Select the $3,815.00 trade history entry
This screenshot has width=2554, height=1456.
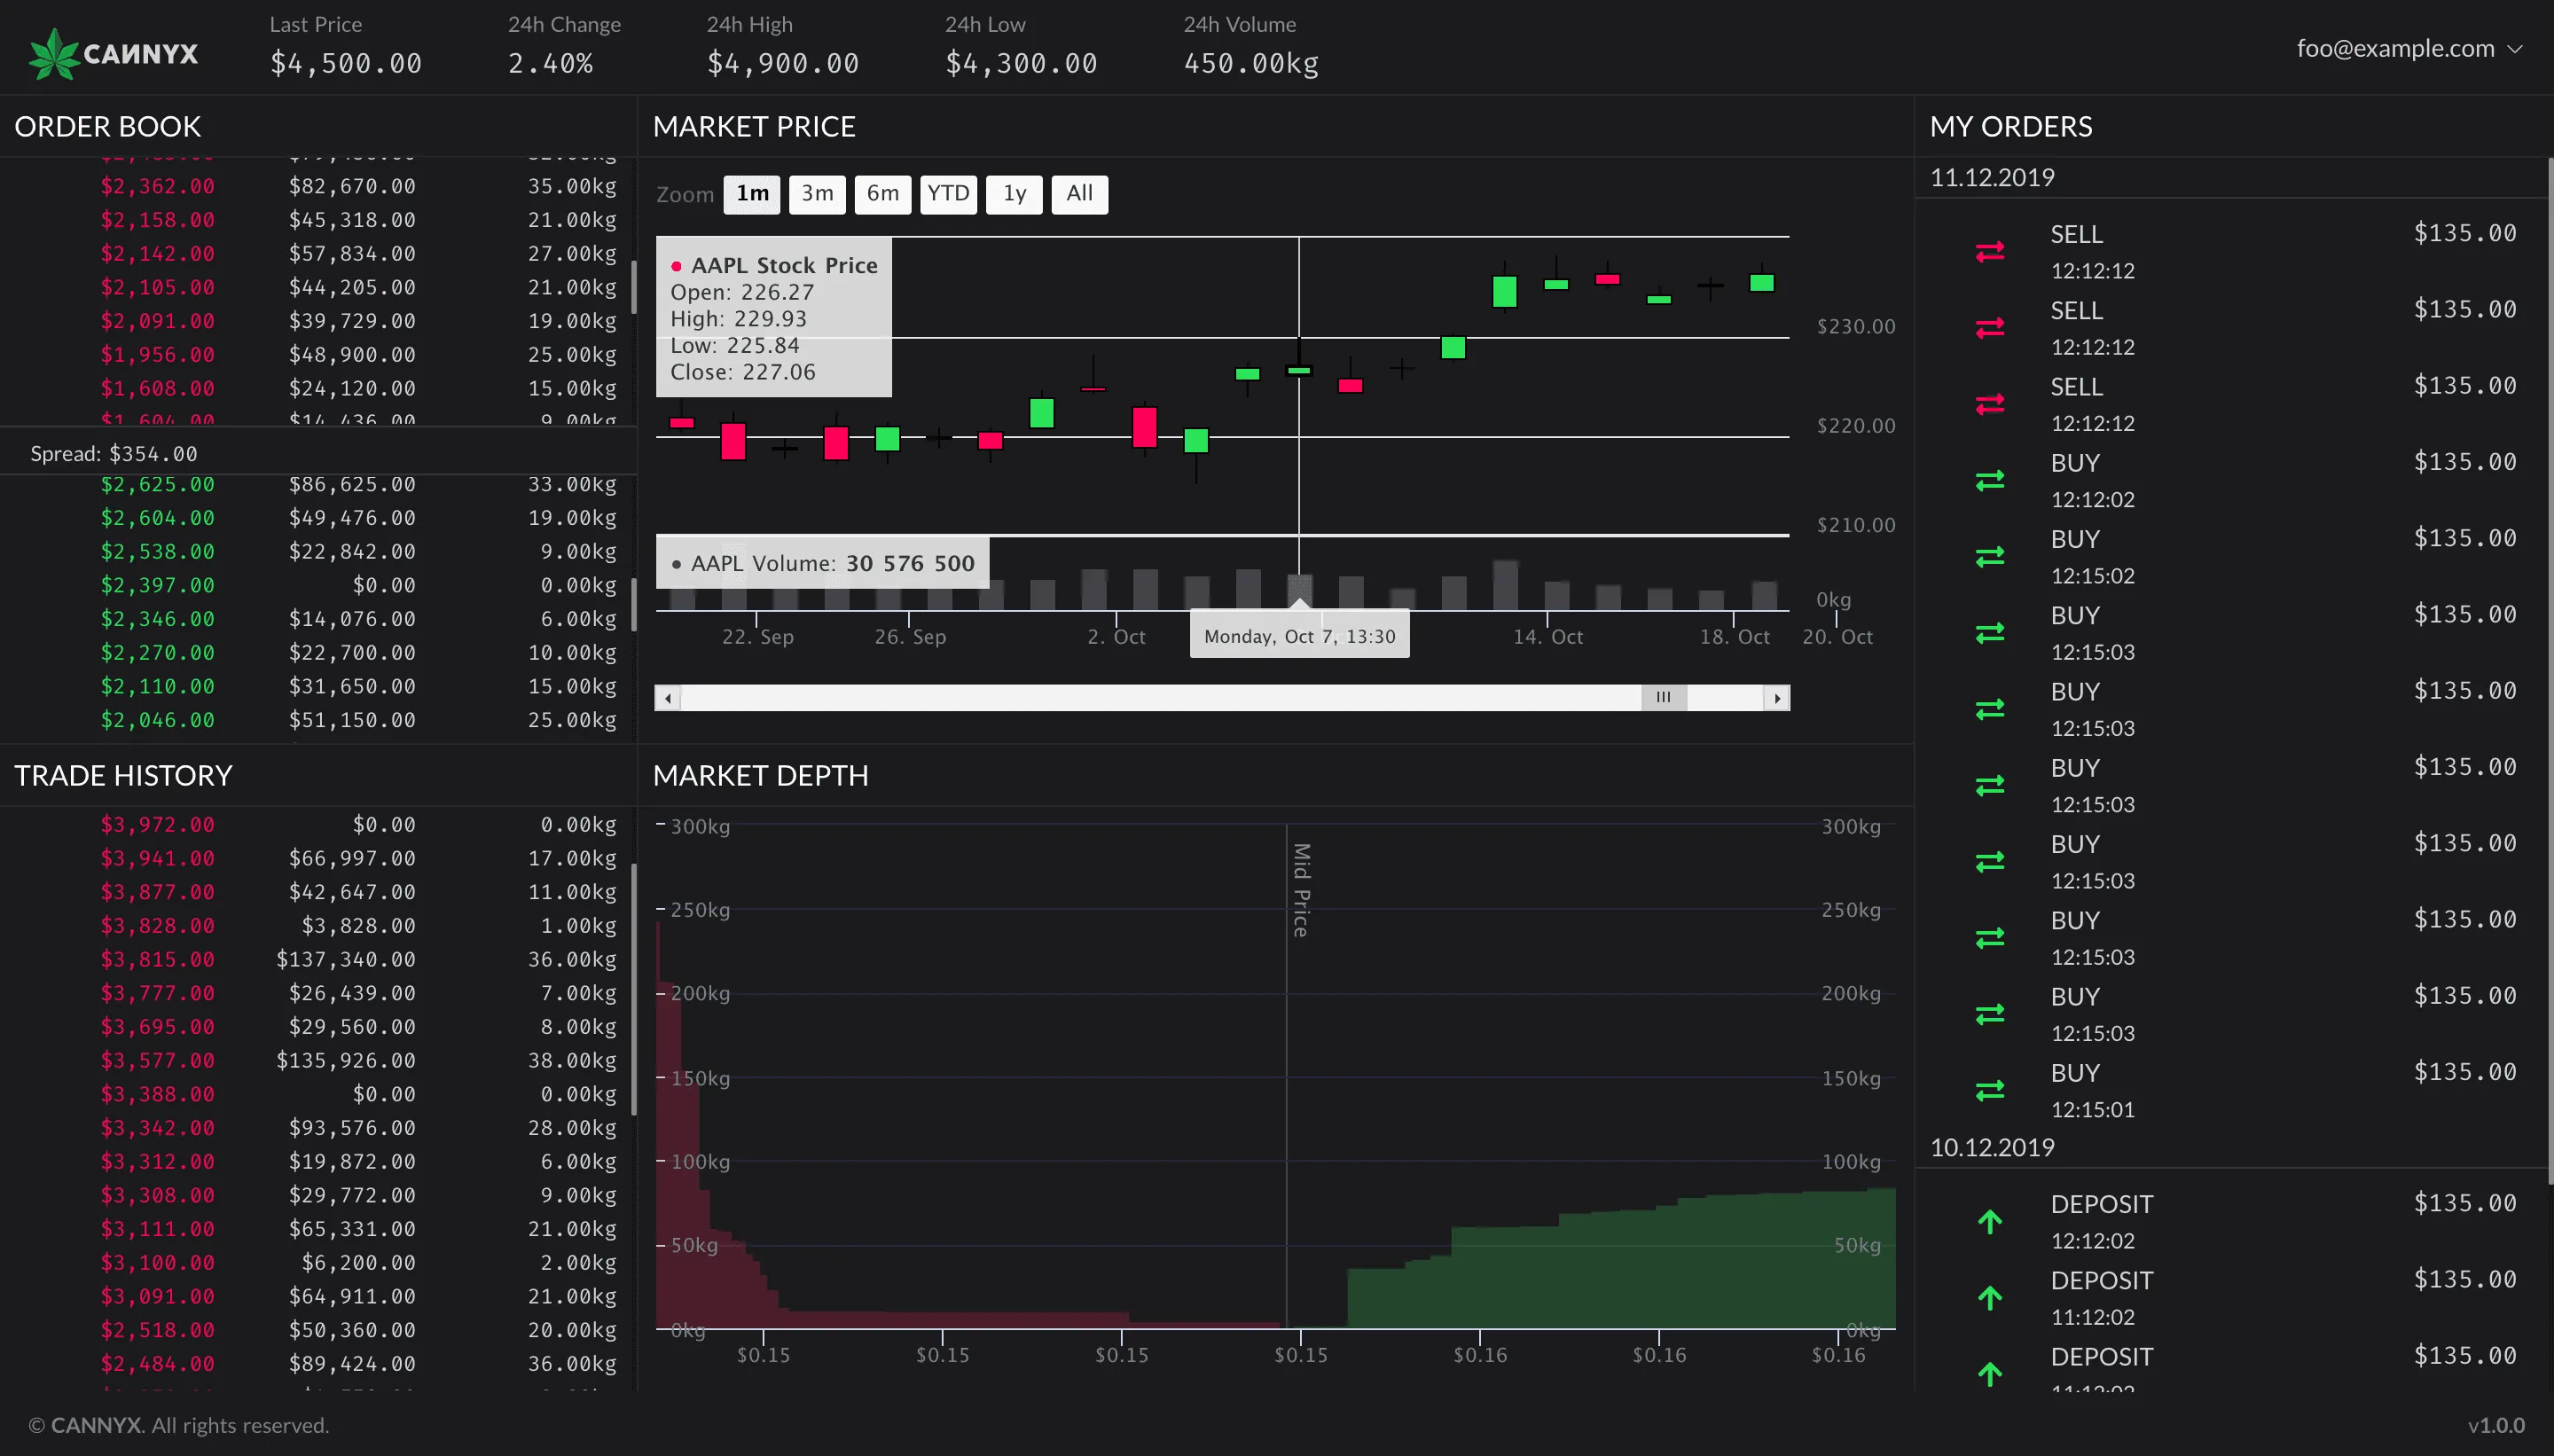316,959
